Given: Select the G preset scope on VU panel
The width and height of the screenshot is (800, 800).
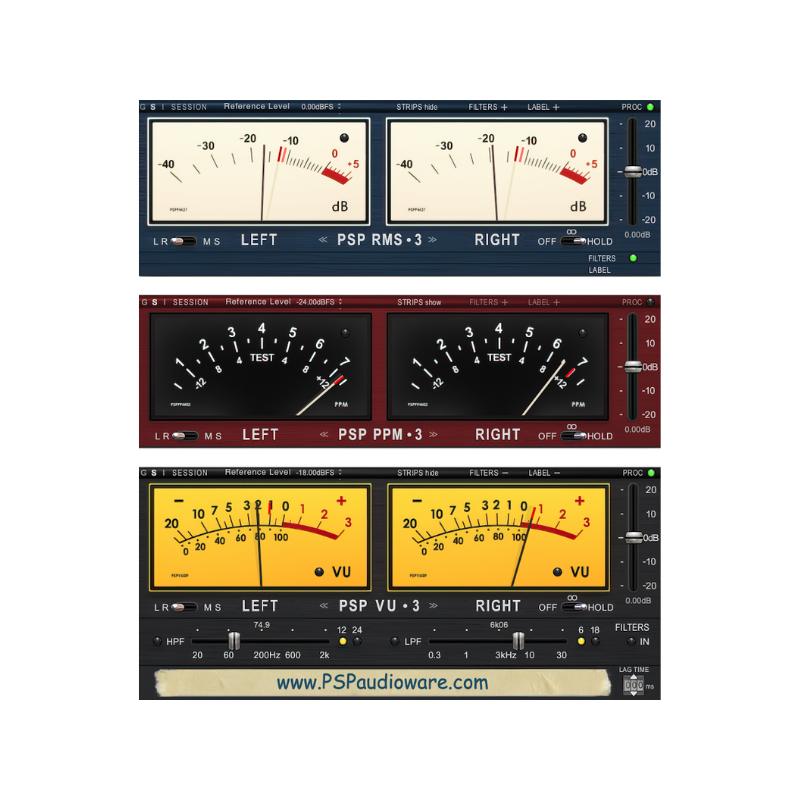Looking at the screenshot, I should 143,473.
